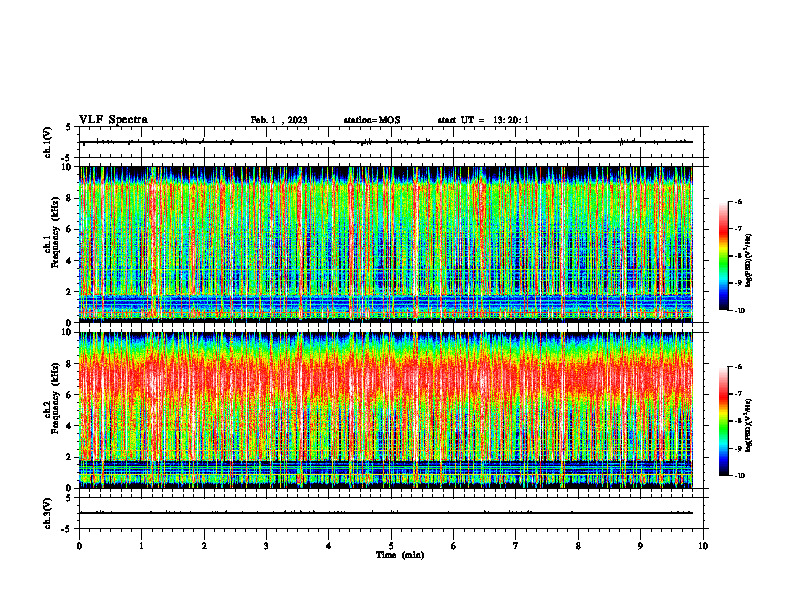Click the station=MOS label
The image size is (792, 612).
click(372, 120)
